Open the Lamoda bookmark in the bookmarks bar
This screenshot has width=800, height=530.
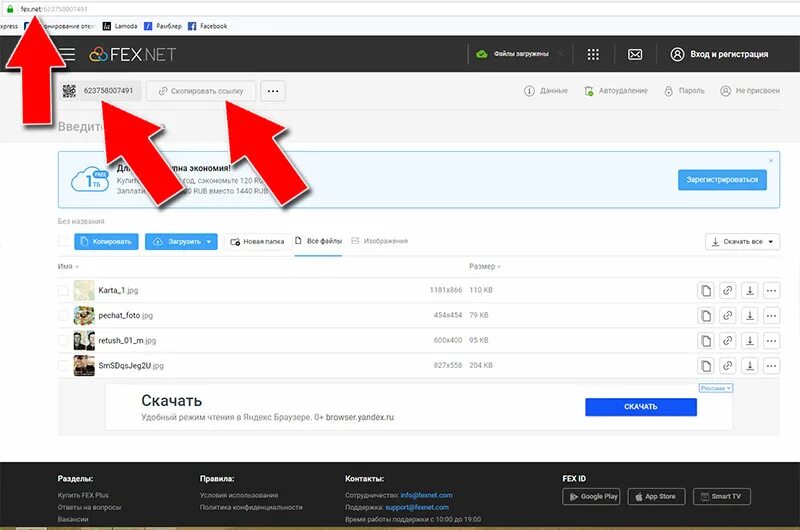pos(120,26)
